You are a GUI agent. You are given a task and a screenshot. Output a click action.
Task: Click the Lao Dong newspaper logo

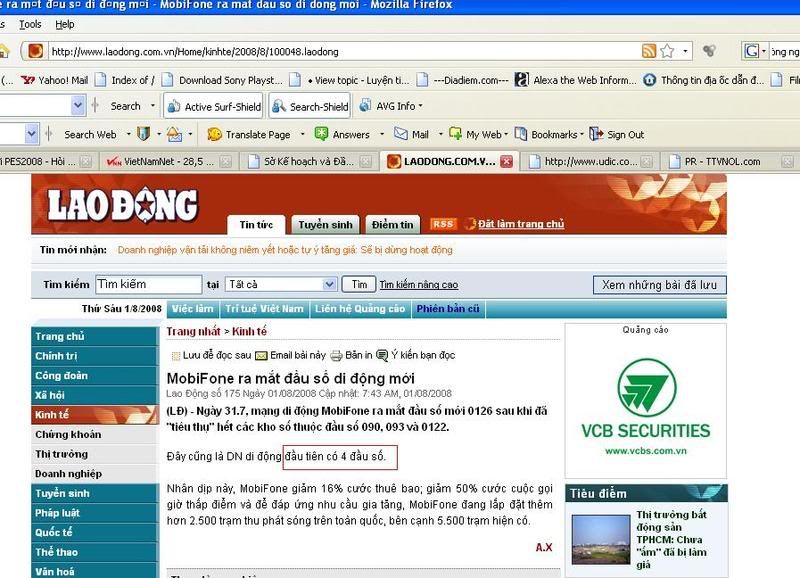coord(122,205)
